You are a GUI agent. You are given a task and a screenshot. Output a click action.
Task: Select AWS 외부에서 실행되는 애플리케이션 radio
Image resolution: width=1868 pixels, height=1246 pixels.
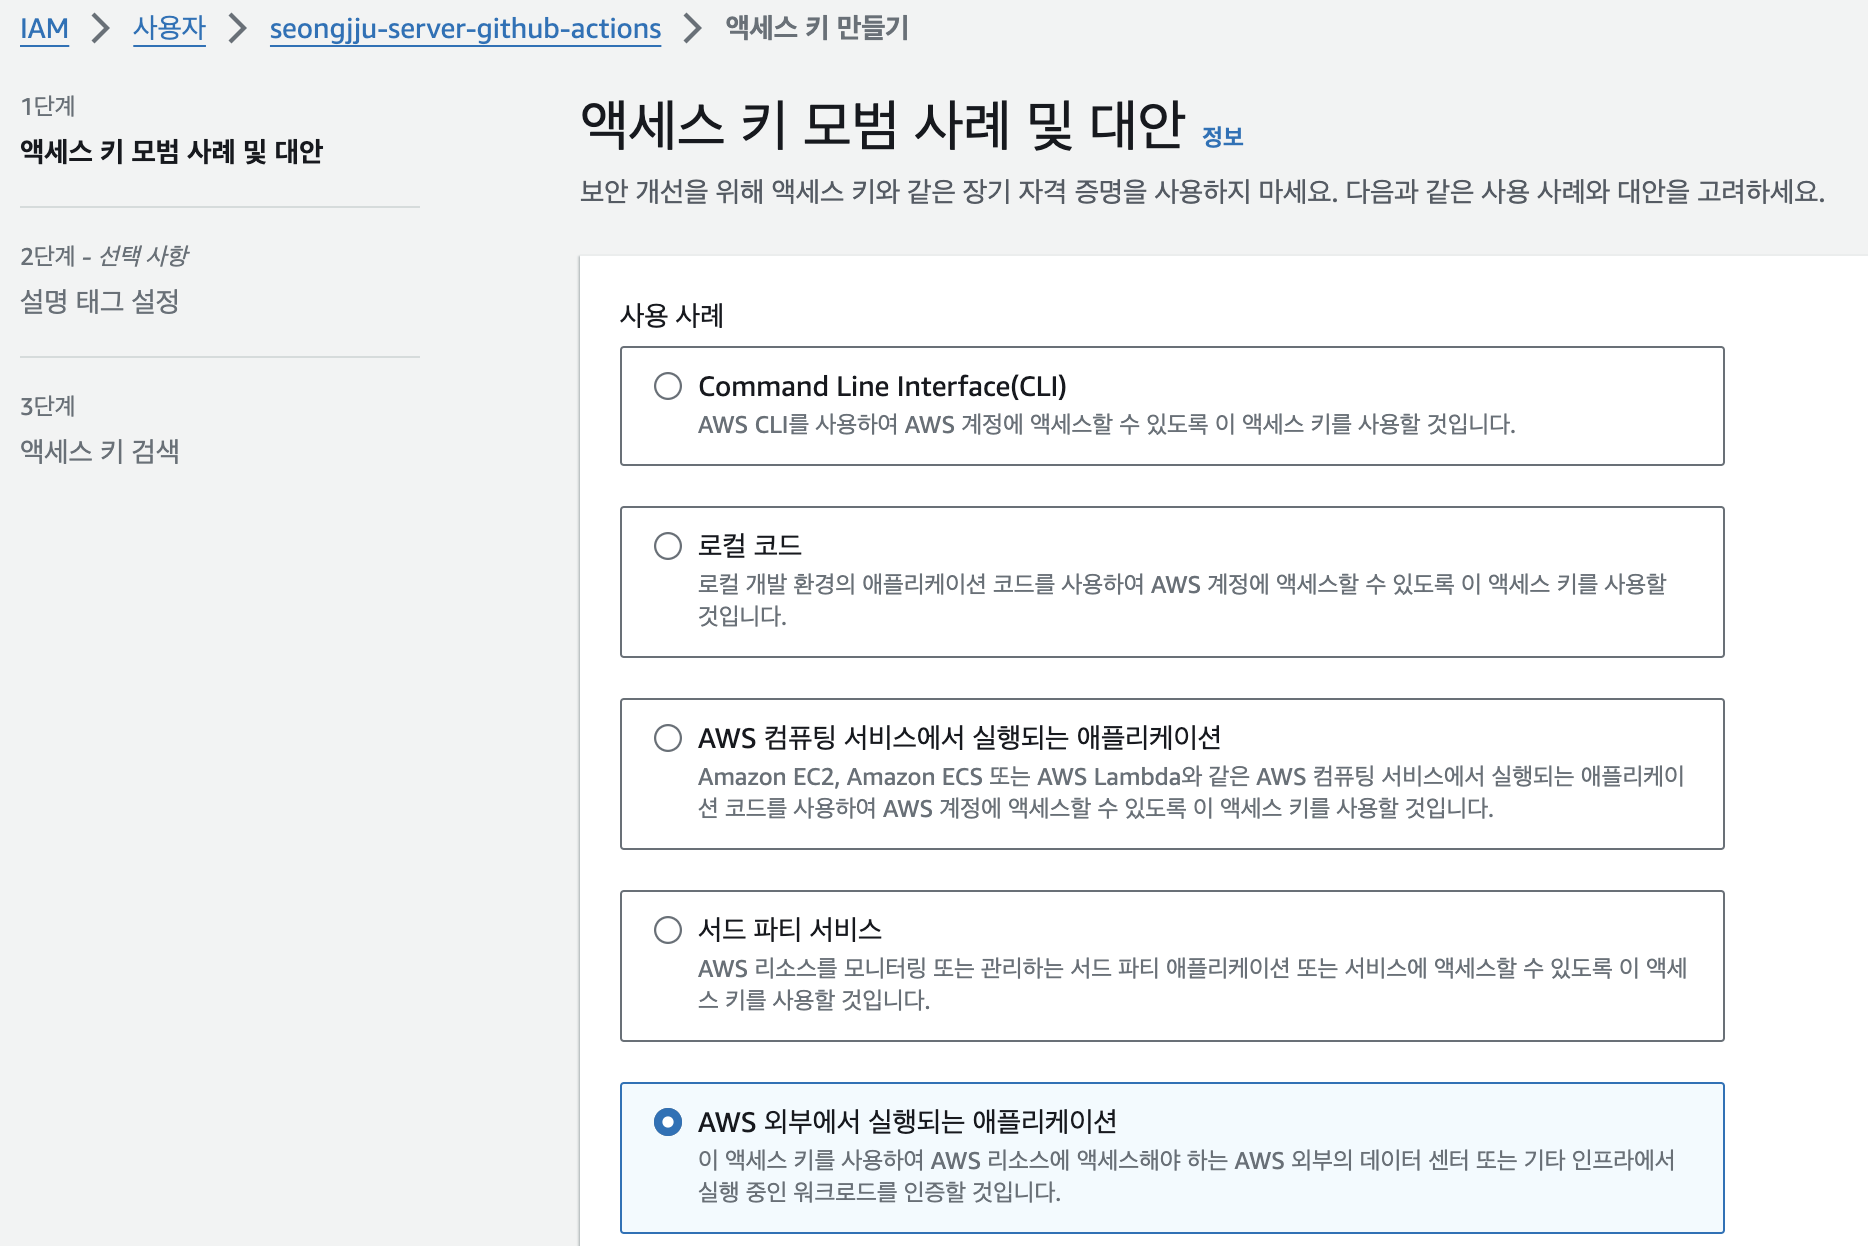click(x=668, y=1122)
